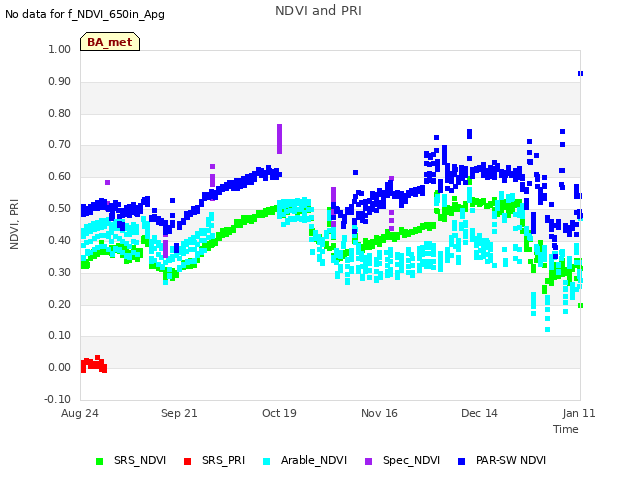The width and height of the screenshot is (640, 480).
Task: Click the 'No data for f_NDVI_650in_Apg' message
Action: pyautogui.click(x=85, y=15)
